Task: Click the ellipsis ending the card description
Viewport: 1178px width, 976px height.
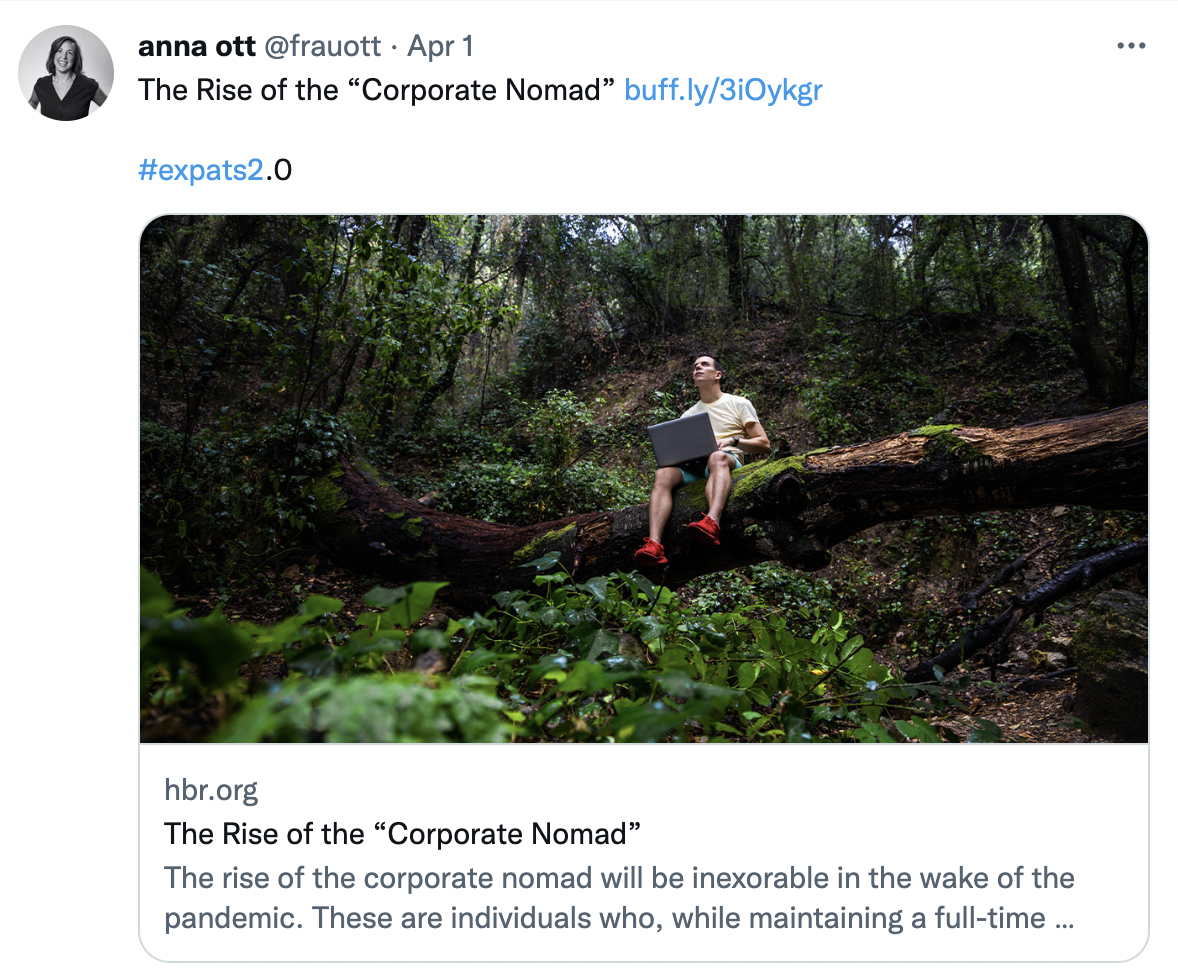Action: click(1065, 918)
